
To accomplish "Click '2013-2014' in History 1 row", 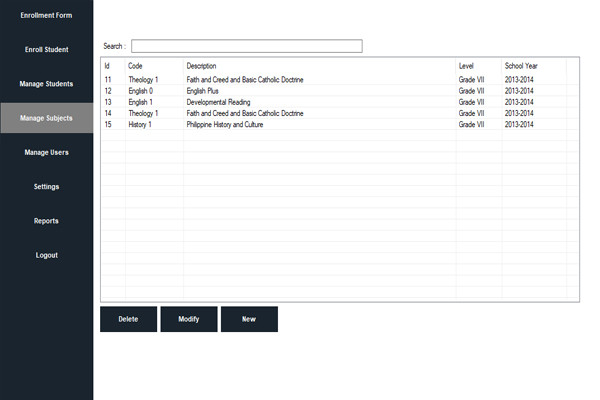I will pos(519,124).
